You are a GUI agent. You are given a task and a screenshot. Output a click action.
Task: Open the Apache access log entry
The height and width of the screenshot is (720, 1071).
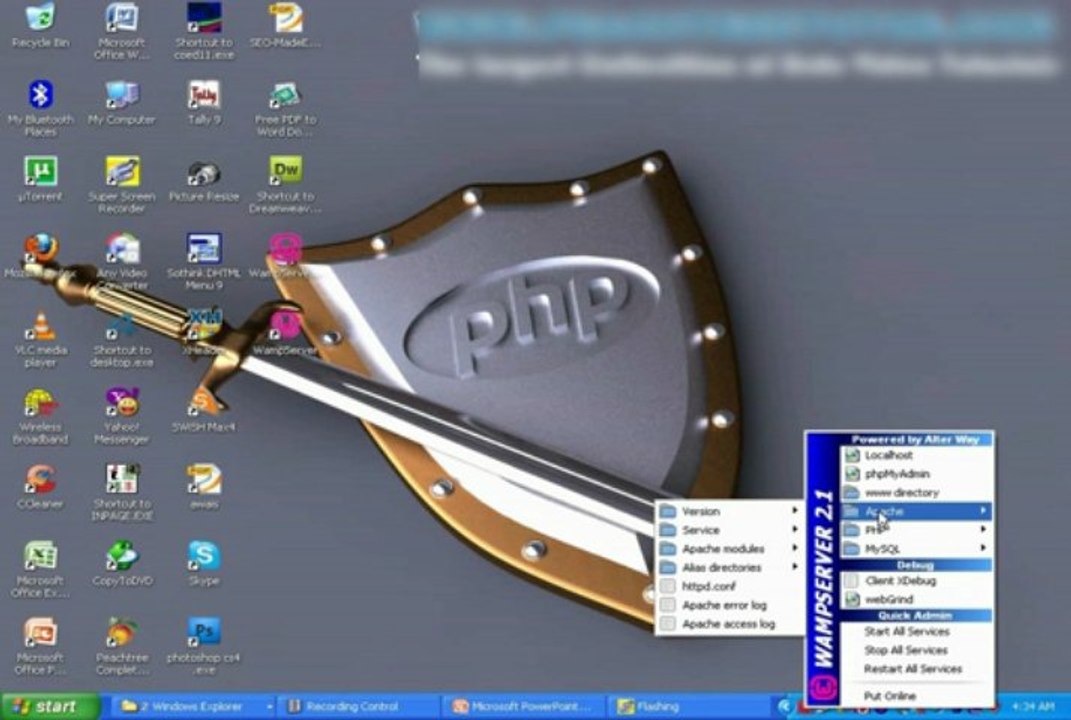tap(729, 624)
